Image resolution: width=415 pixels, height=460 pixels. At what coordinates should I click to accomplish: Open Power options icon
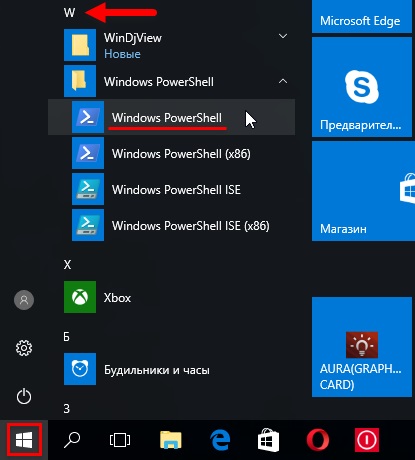click(24, 396)
